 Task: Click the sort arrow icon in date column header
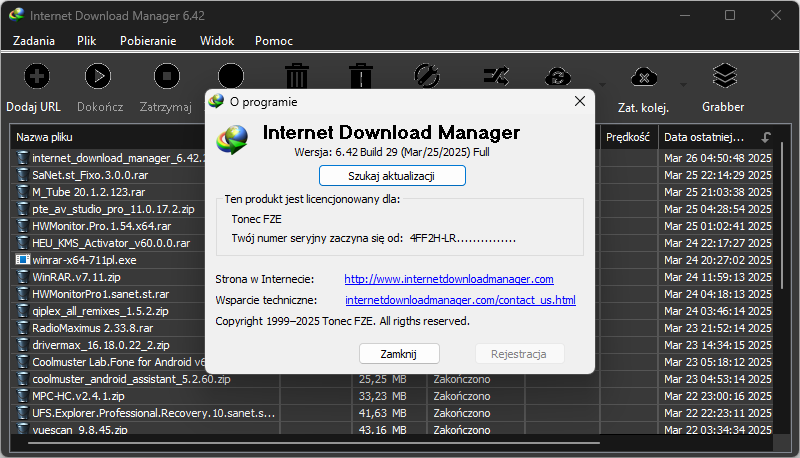pyautogui.click(x=766, y=137)
